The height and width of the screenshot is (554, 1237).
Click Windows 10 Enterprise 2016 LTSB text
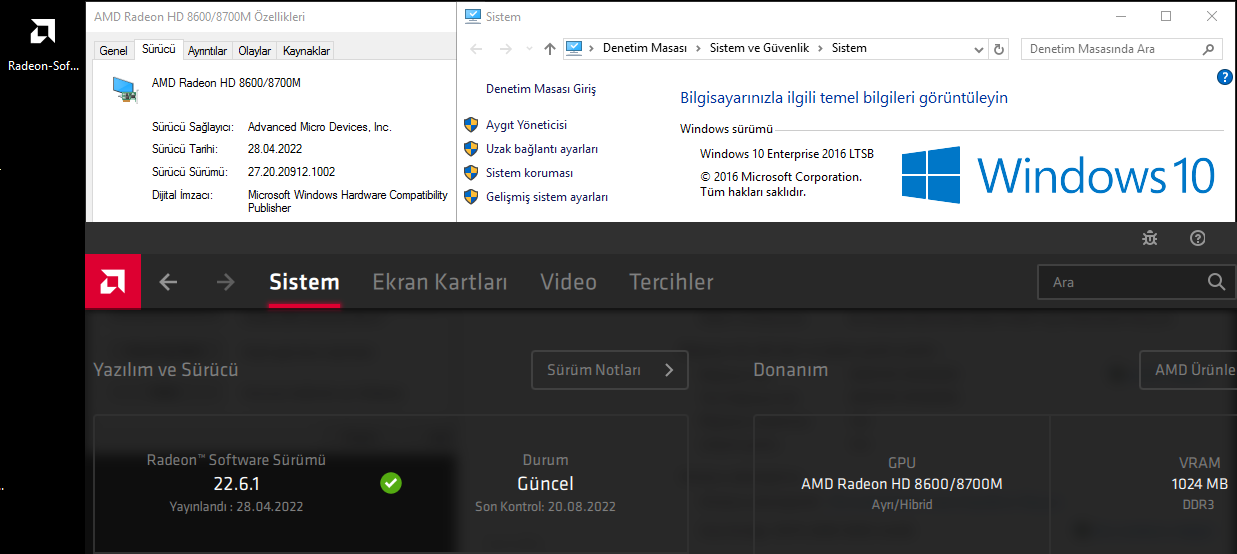click(x=787, y=154)
